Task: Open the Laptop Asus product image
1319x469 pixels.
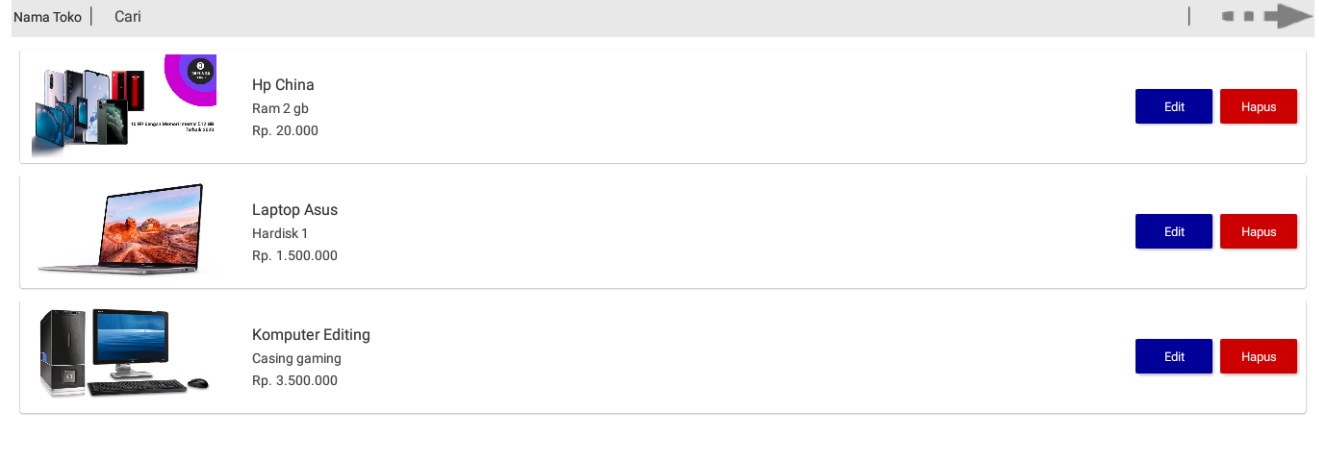Action: (122, 229)
